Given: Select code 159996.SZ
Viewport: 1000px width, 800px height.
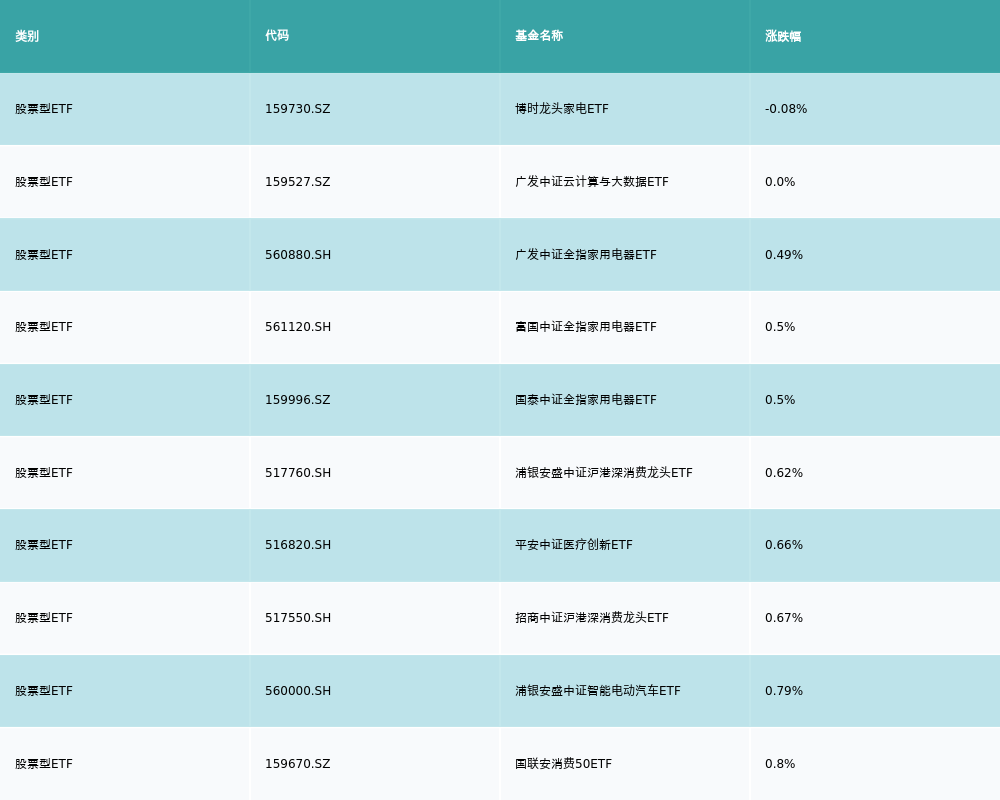Looking at the screenshot, I should tap(297, 400).
